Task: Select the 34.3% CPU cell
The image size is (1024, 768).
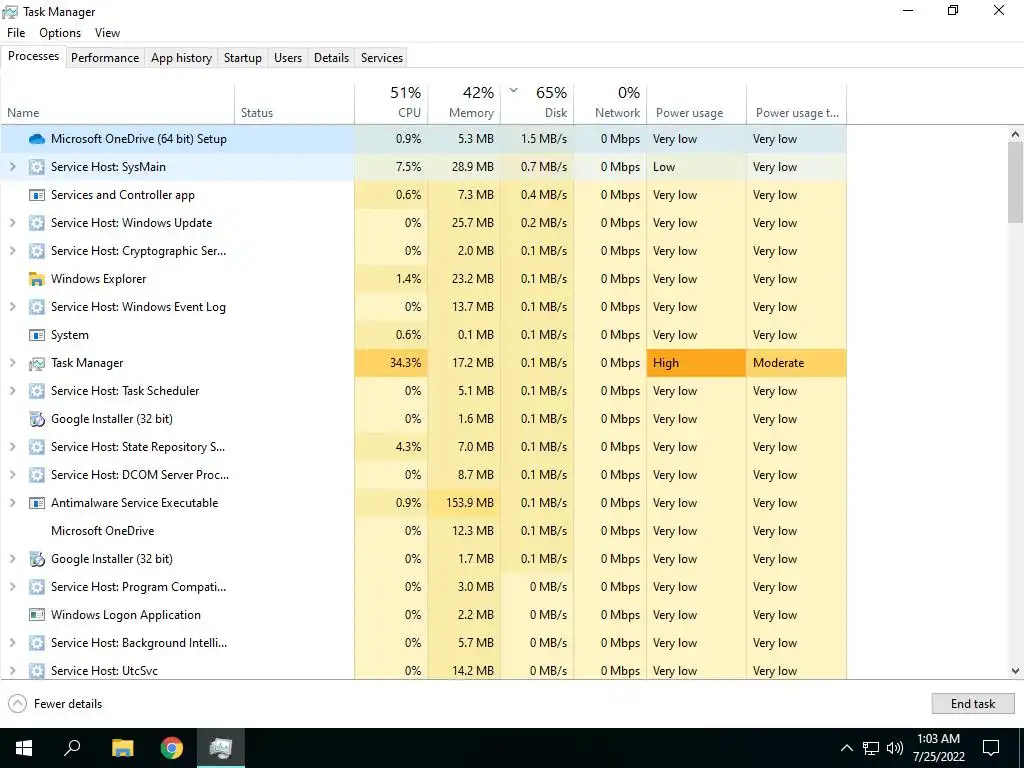Action: point(391,363)
